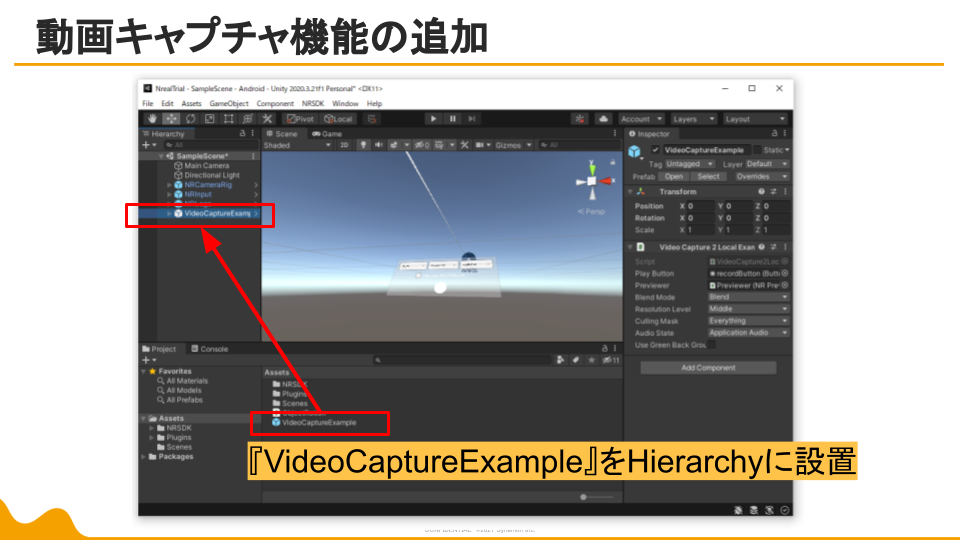Image resolution: width=960 pixels, height=540 pixels.
Task: Enable Use Green Back Ground checkbox
Action: click(711, 345)
